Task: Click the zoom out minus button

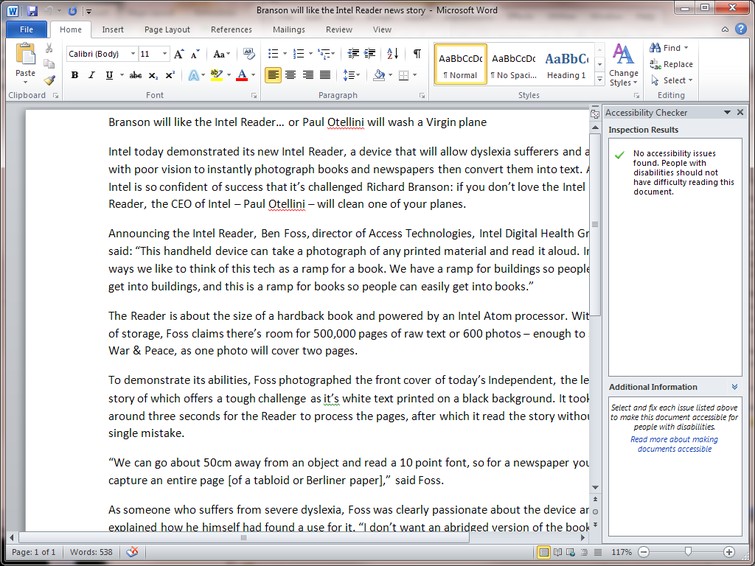Action: pyautogui.click(x=644, y=552)
